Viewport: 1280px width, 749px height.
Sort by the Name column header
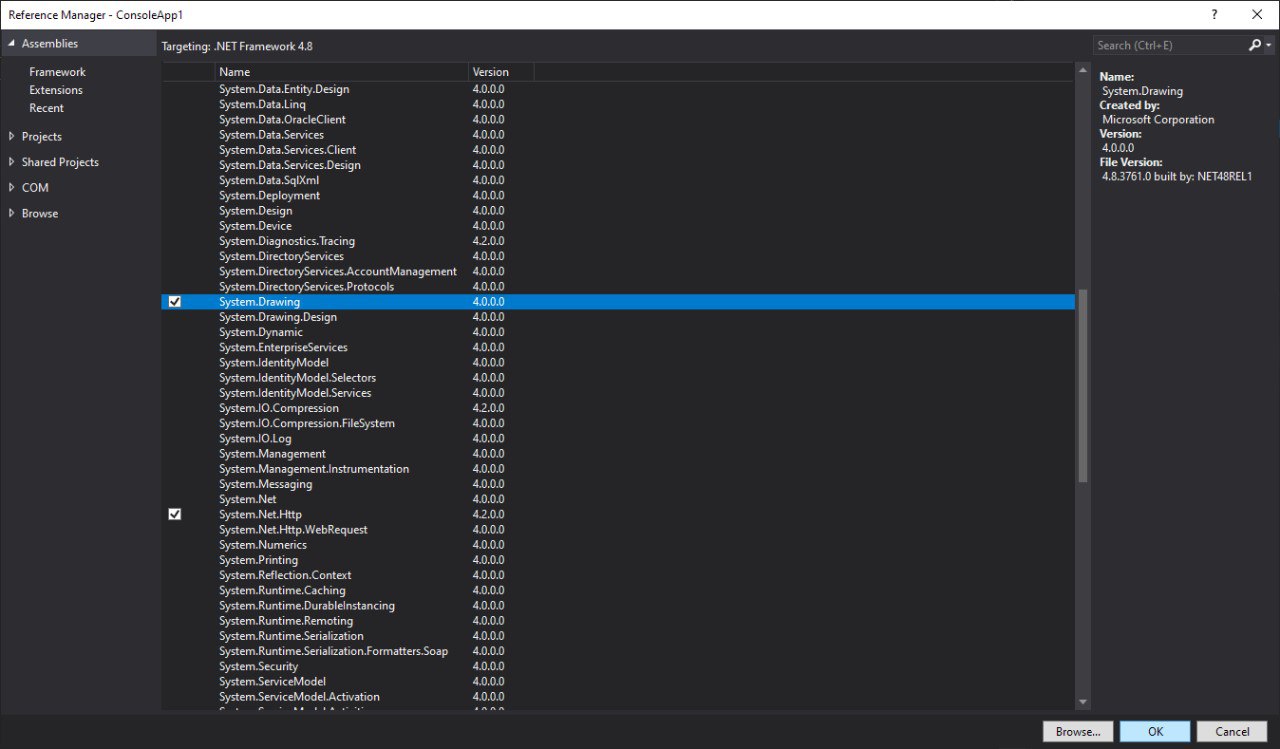pos(341,72)
